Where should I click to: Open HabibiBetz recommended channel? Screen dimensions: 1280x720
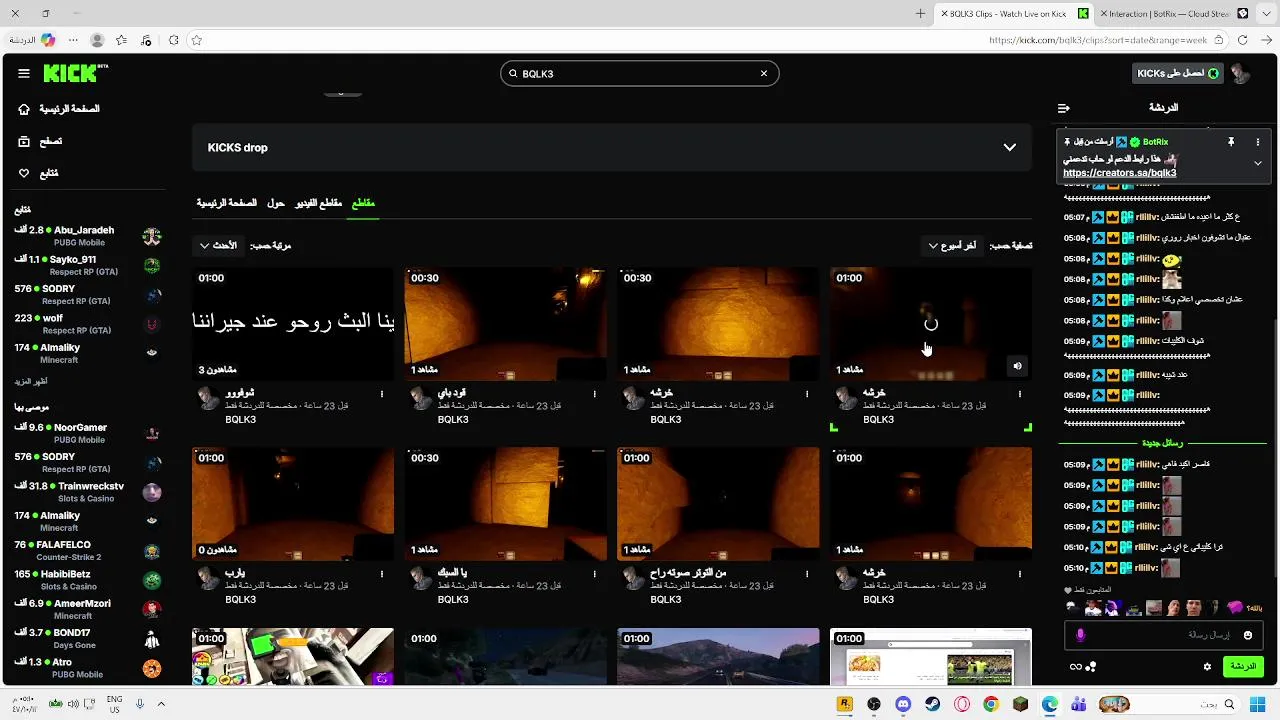88,580
